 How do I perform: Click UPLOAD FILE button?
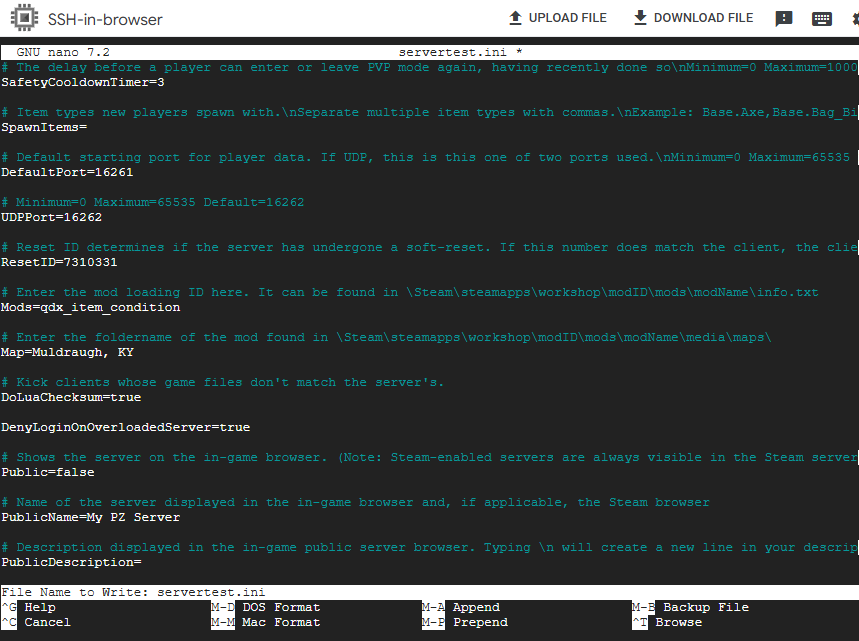(558, 18)
